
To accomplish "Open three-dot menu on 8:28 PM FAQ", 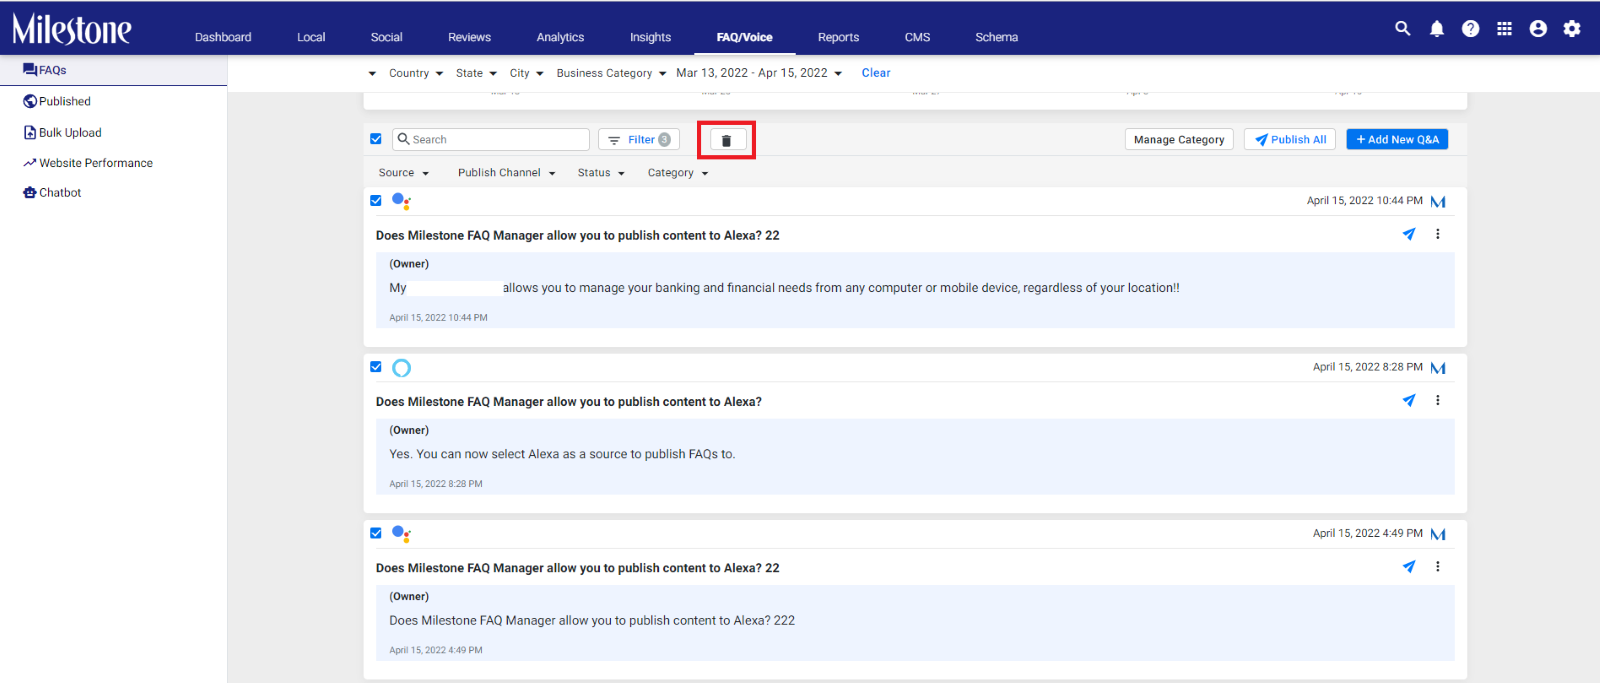I will tap(1438, 400).
